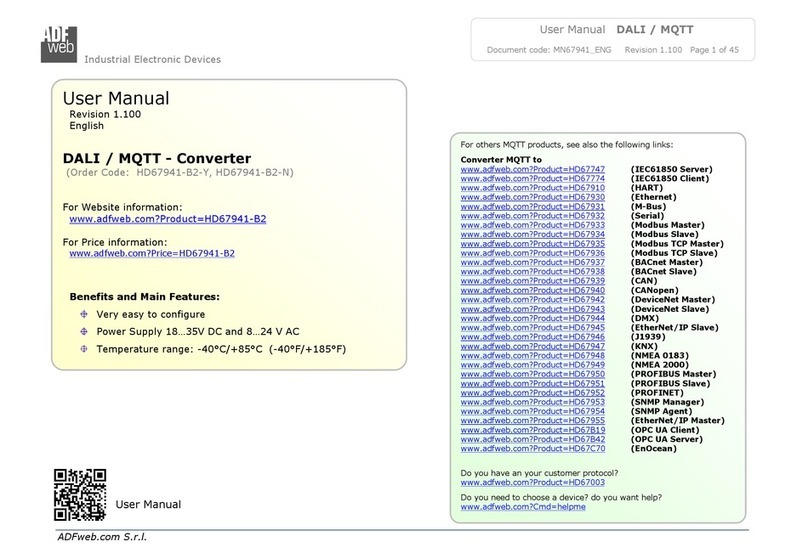The image size is (808, 559).
Task: Visit the HD67951 PROFIBUS Slave link
Action: click(x=533, y=383)
